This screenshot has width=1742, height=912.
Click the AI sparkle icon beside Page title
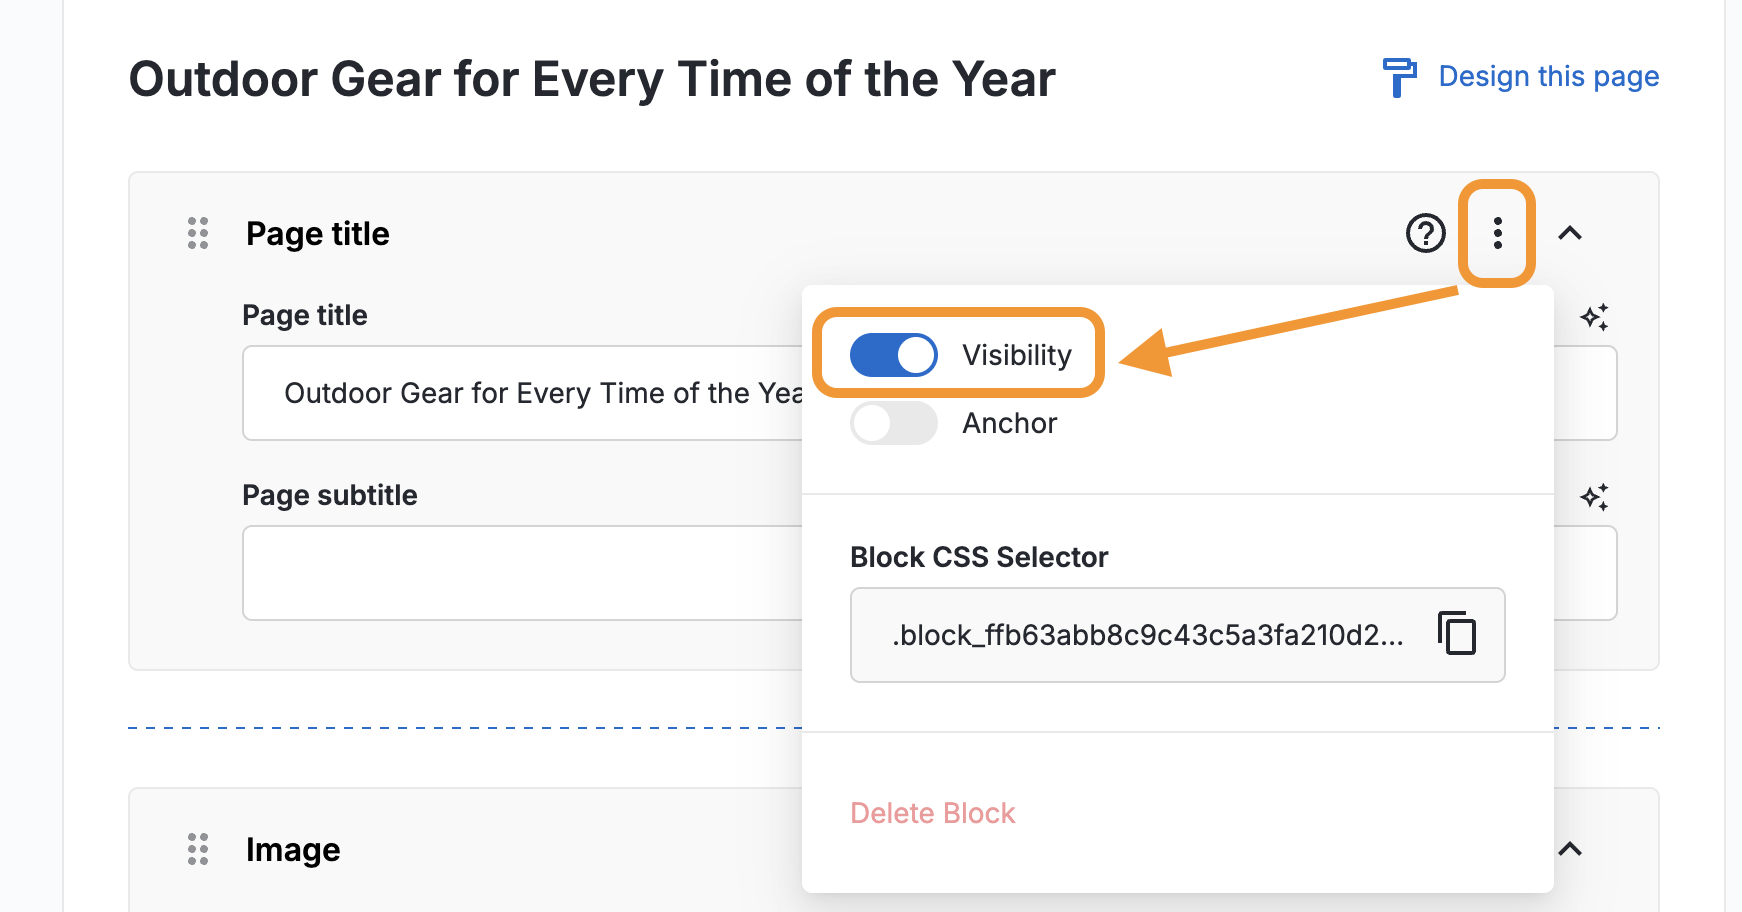point(1594,317)
